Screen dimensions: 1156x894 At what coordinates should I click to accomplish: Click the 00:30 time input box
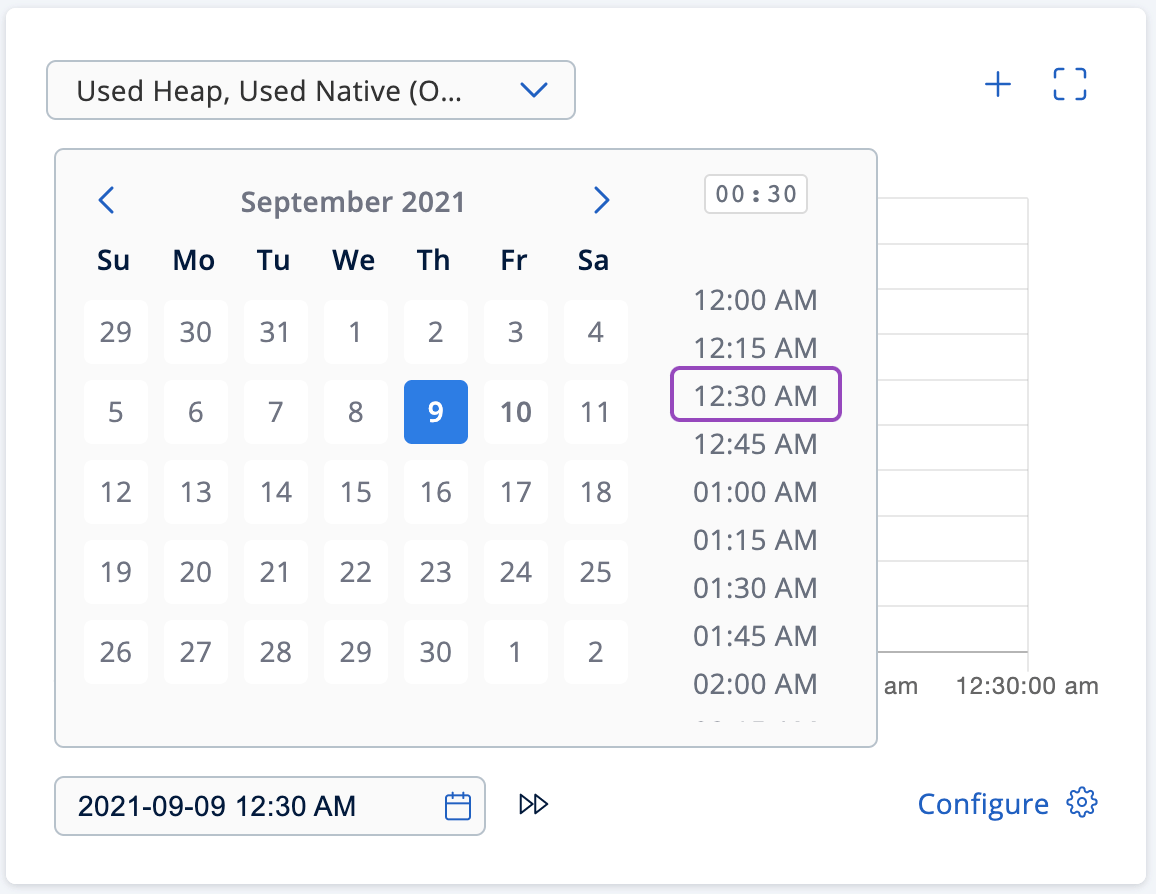[x=756, y=195]
